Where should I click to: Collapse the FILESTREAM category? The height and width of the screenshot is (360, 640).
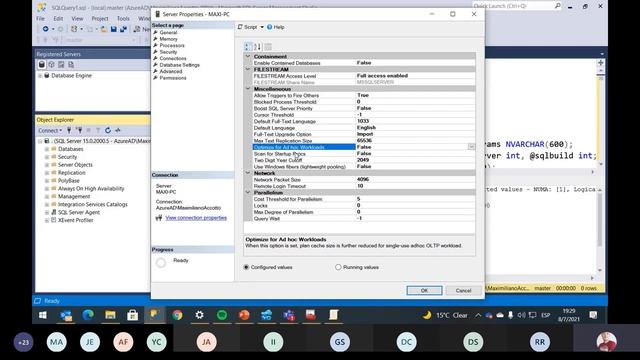click(x=248, y=69)
